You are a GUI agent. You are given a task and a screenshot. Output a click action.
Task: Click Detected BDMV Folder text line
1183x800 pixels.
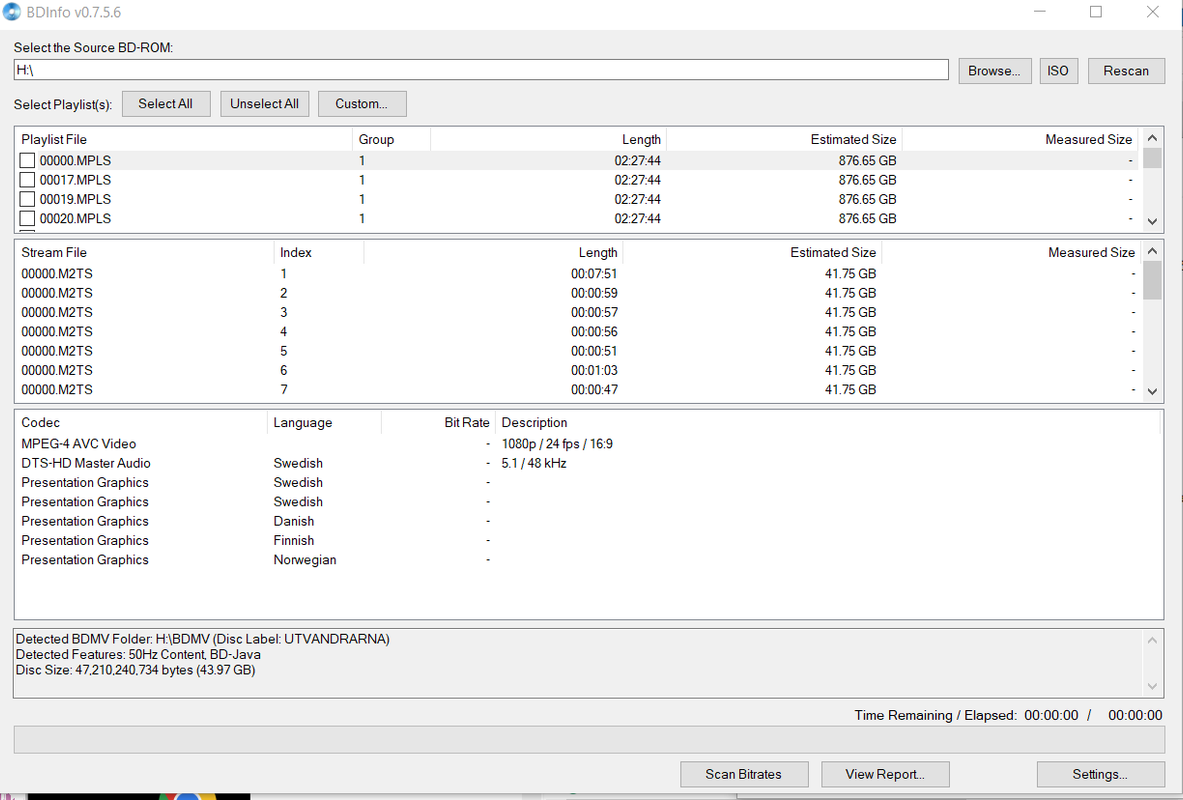pos(203,639)
